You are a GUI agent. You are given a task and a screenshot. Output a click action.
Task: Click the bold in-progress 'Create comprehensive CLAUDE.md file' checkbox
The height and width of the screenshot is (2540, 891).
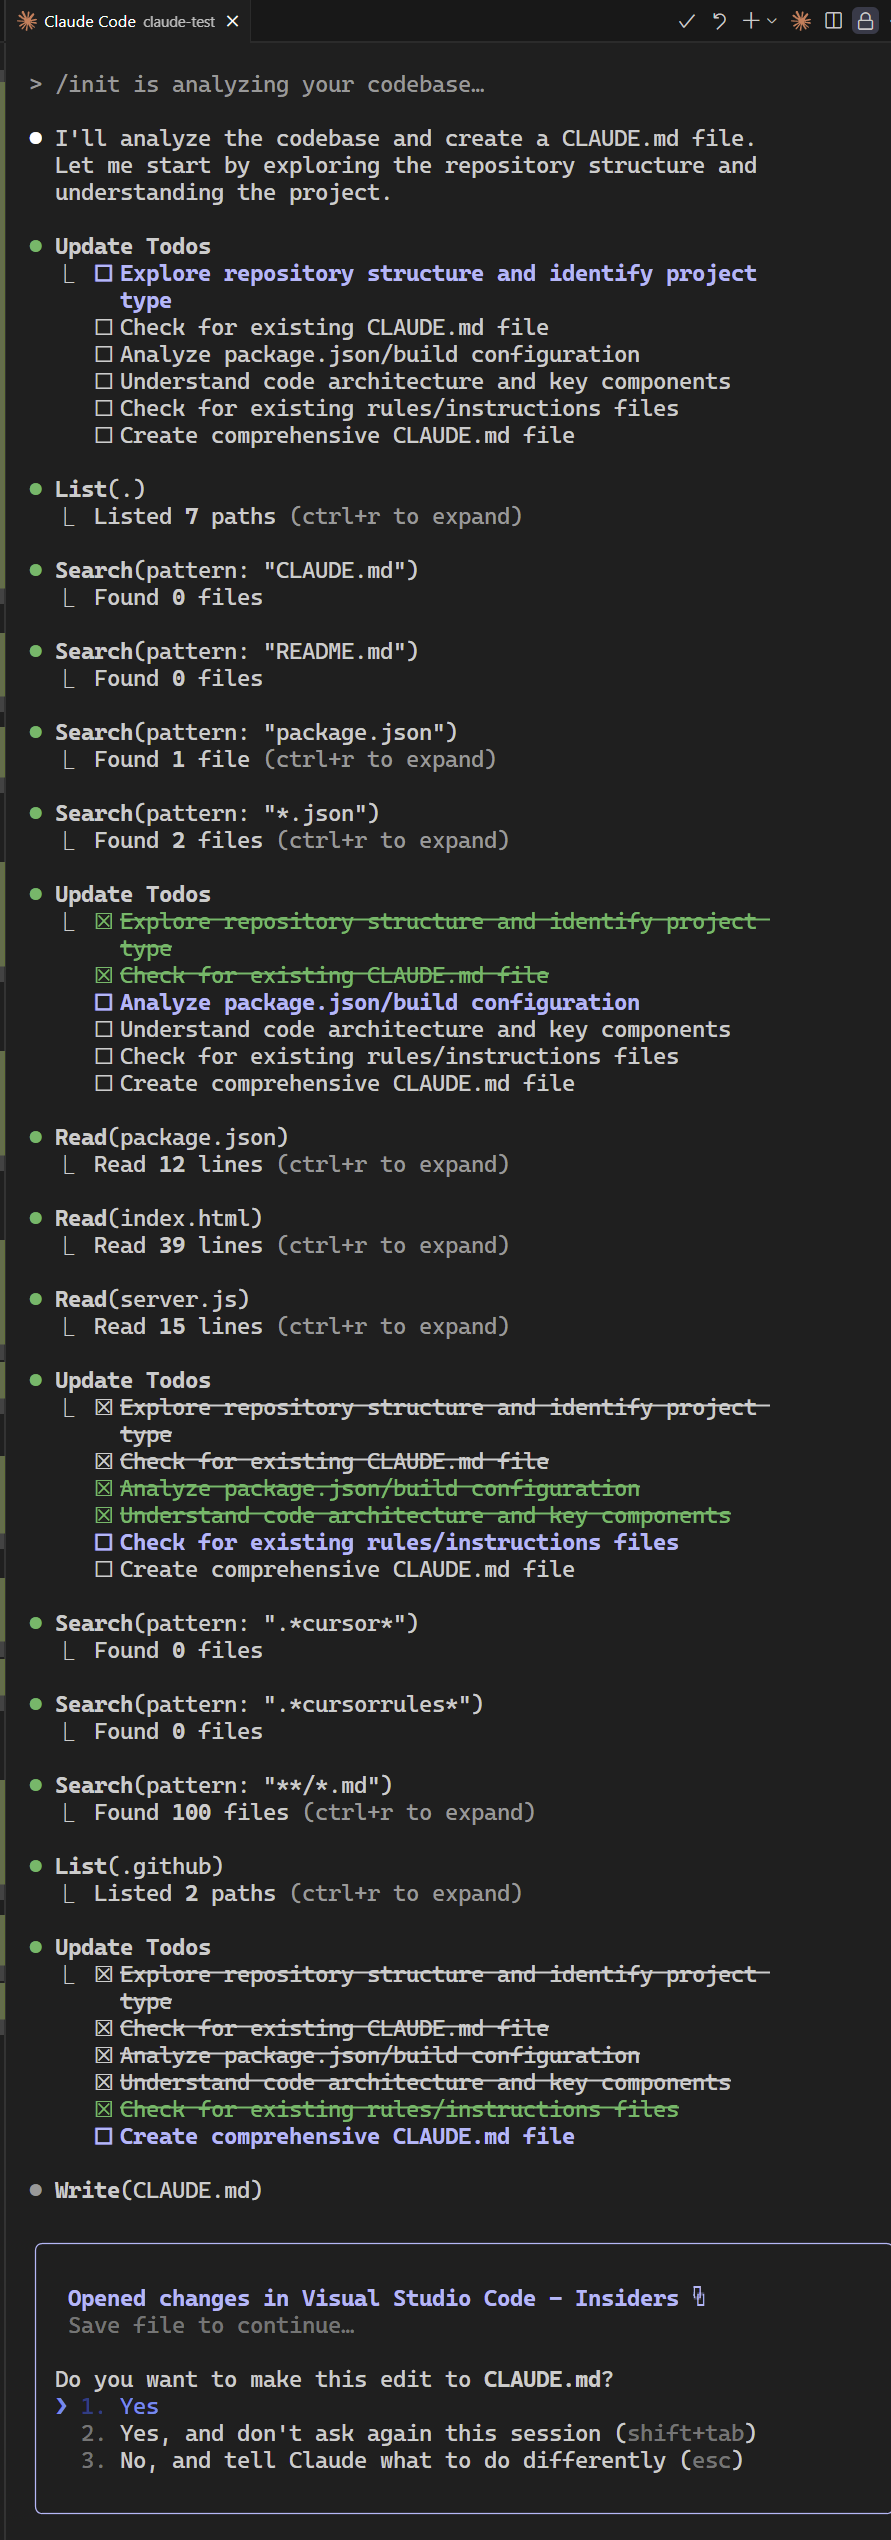pos(104,2136)
